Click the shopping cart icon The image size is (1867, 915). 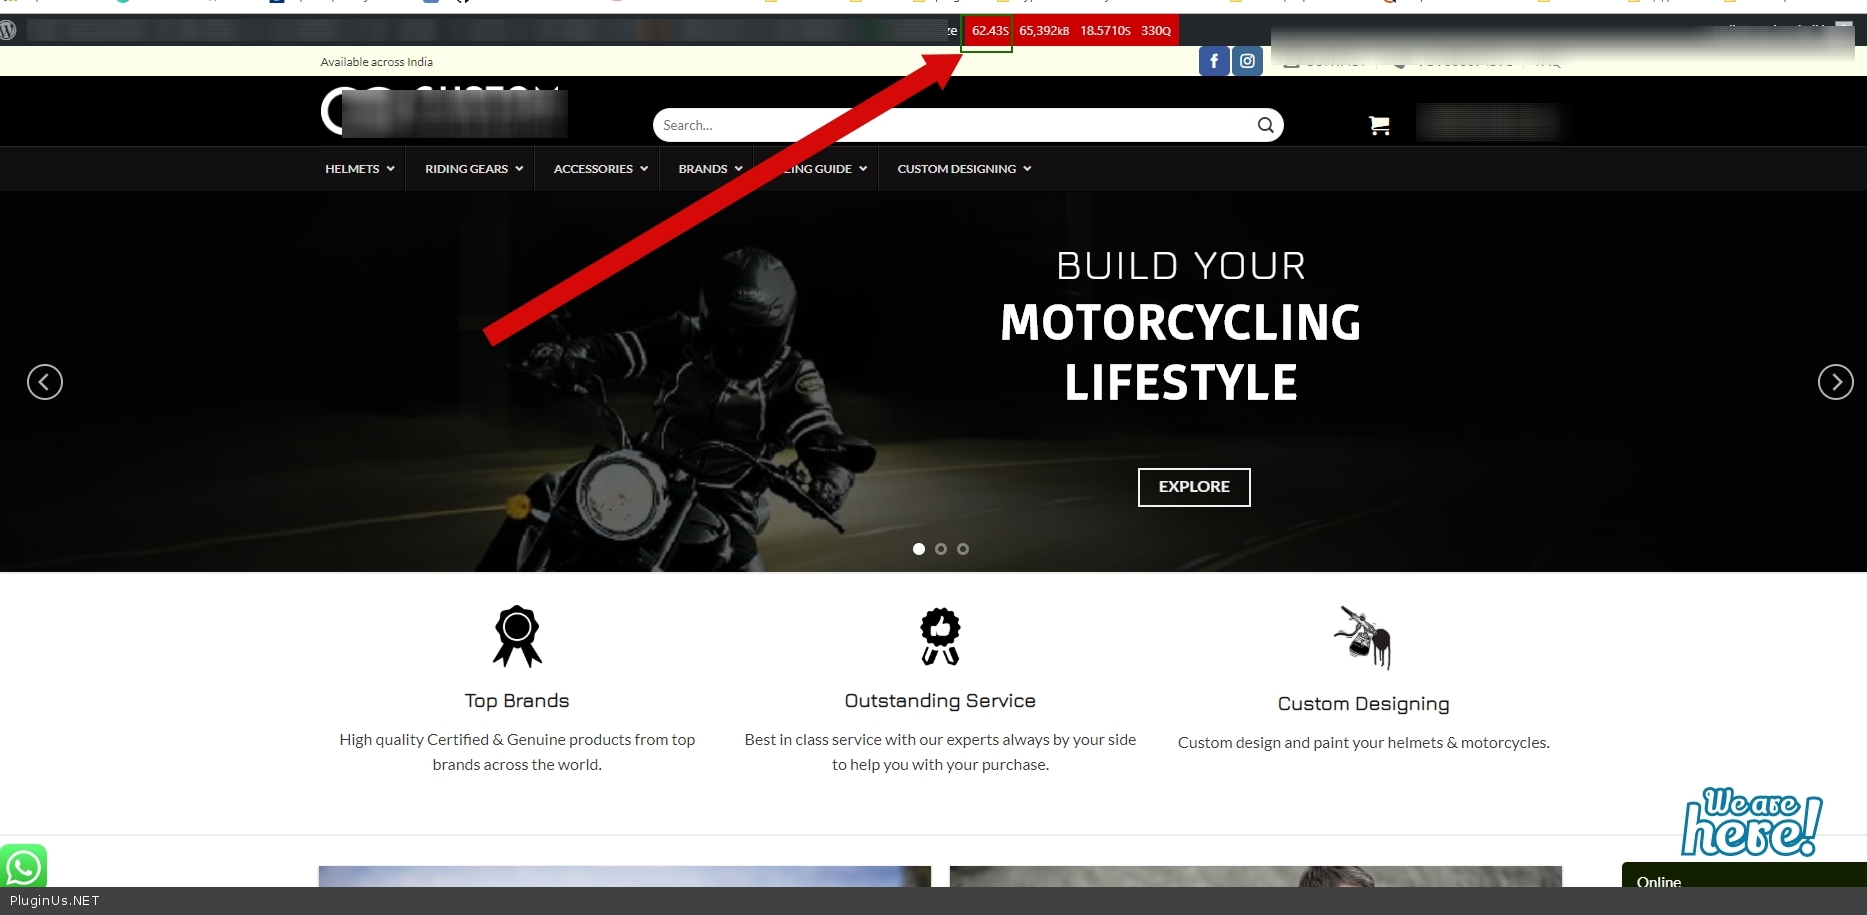1379,125
